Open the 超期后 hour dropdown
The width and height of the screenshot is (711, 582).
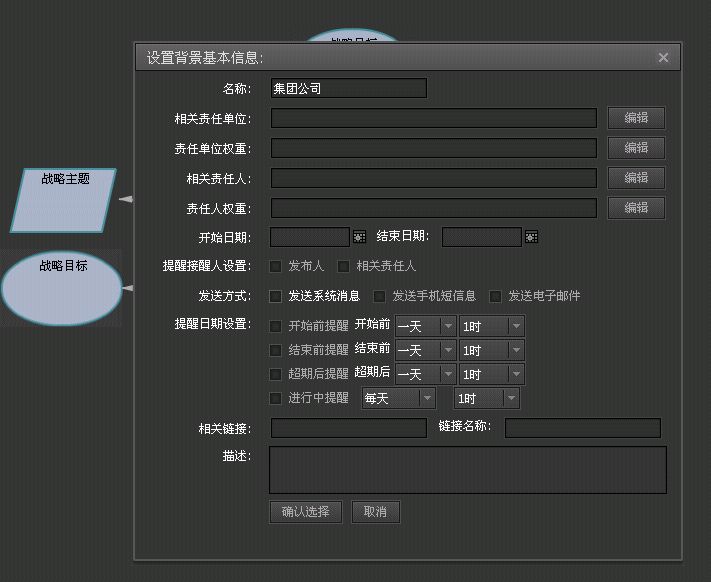(492, 374)
